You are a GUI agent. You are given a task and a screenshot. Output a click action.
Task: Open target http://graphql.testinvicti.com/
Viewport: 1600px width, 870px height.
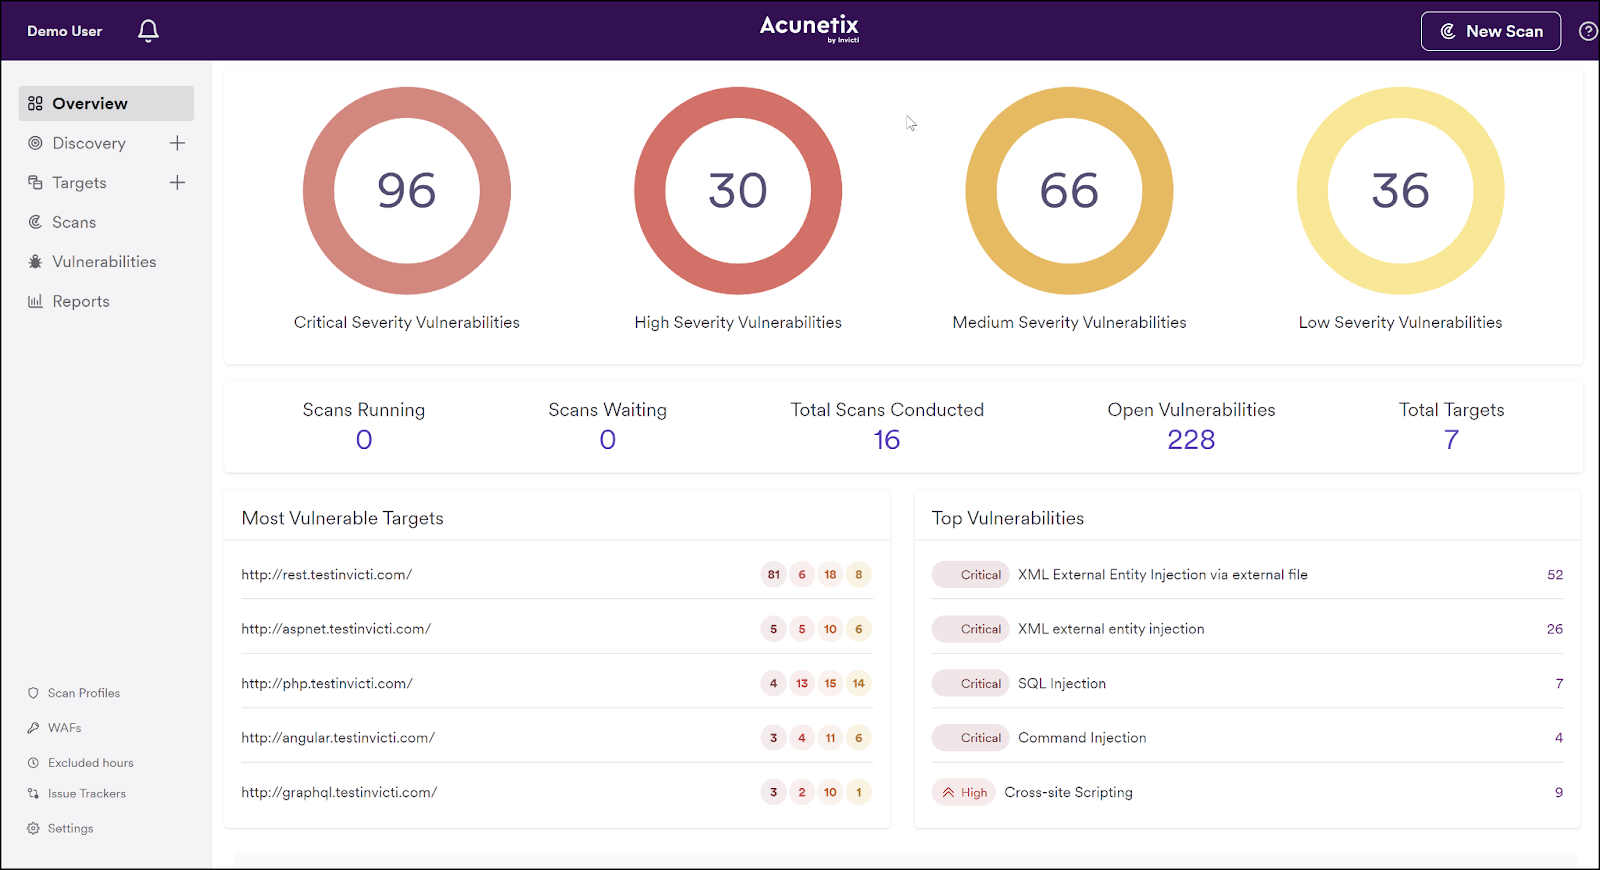pyautogui.click(x=339, y=793)
